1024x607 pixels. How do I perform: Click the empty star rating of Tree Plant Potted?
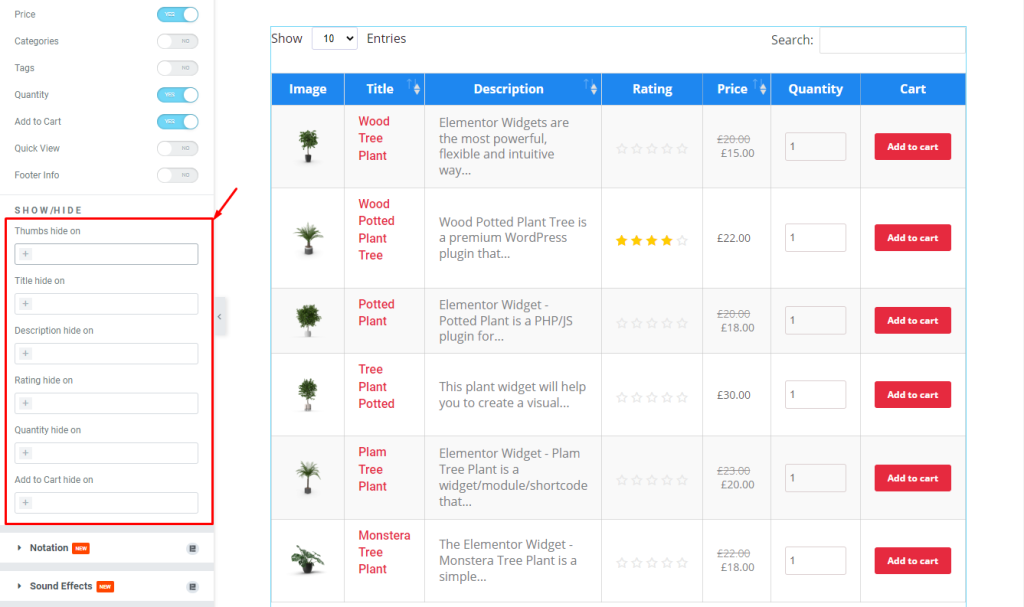coord(652,397)
